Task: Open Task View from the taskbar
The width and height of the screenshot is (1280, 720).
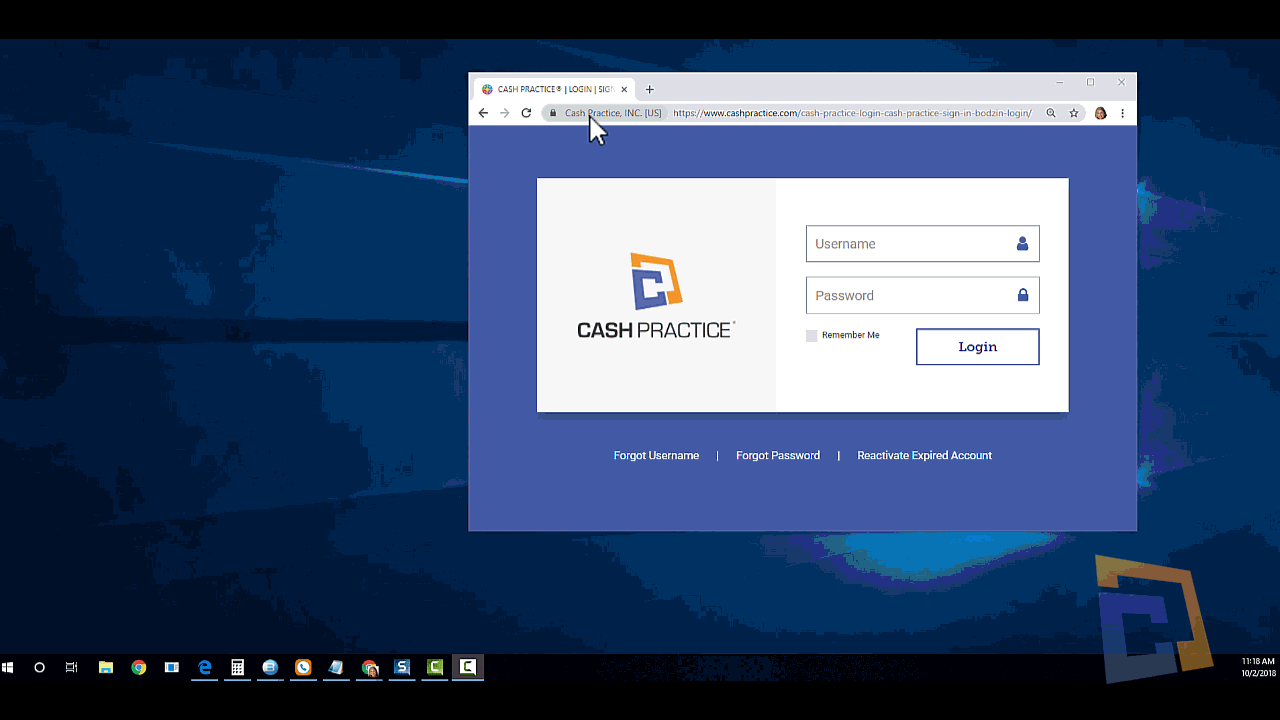Action: [72, 667]
